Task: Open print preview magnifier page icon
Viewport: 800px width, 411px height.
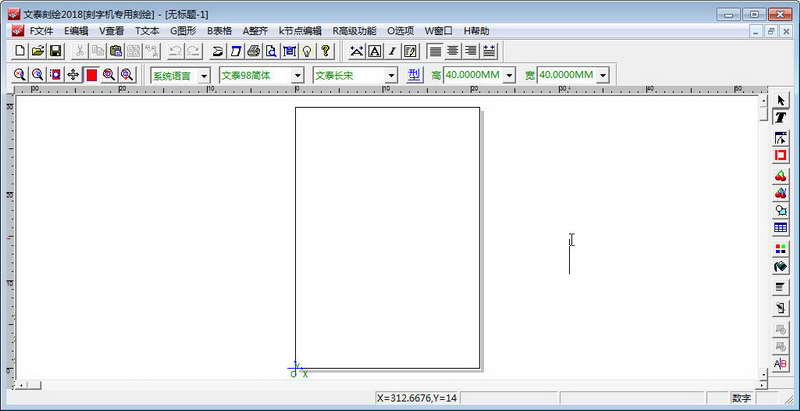Action: click(271, 51)
